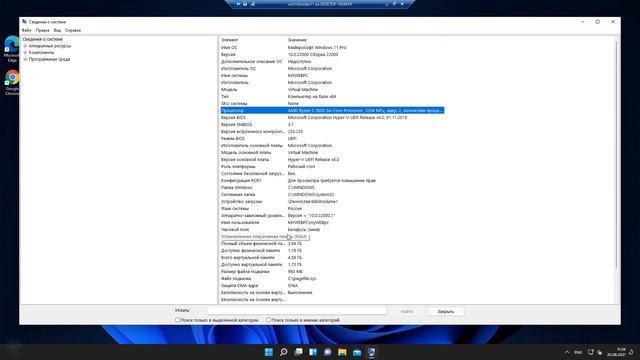Select the Роль платформы row
This screenshot has height=360, width=640.
click(x=332, y=167)
